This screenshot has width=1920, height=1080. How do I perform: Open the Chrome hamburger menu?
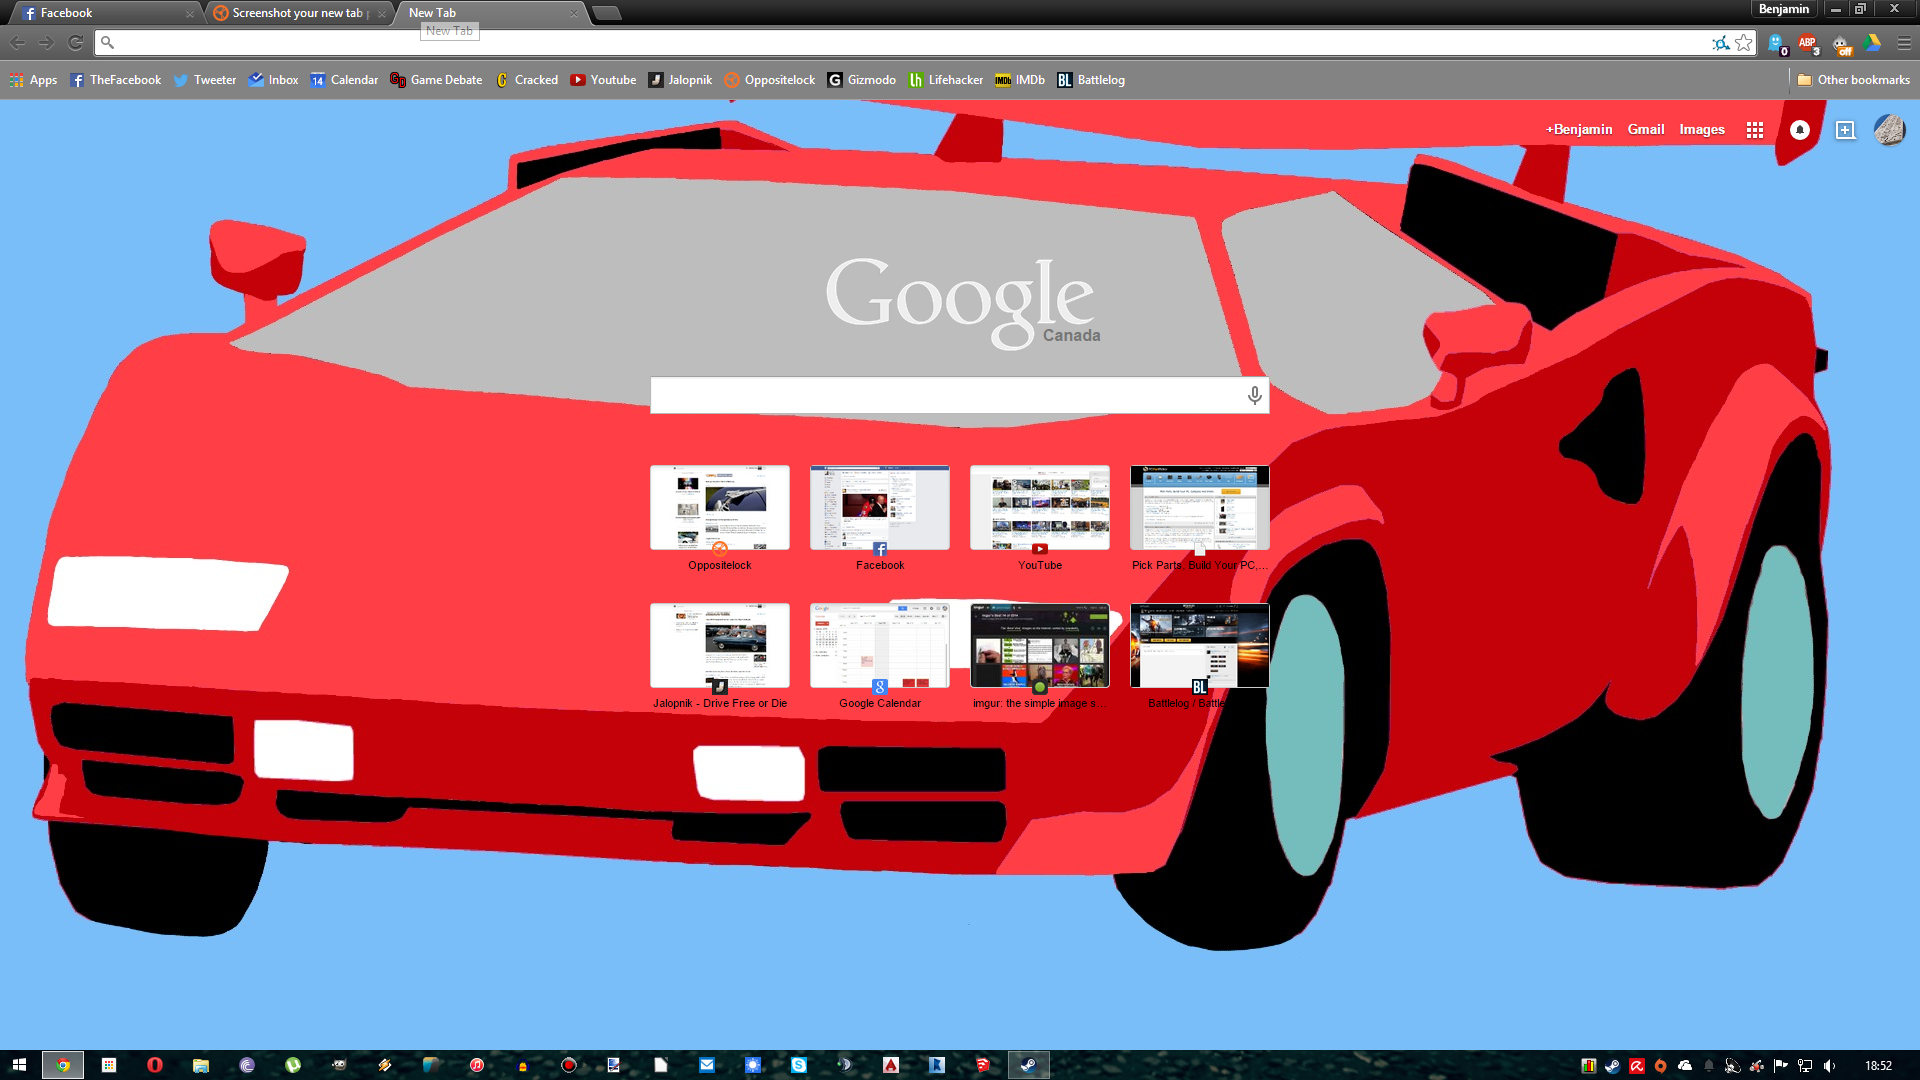[x=1904, y=43]
